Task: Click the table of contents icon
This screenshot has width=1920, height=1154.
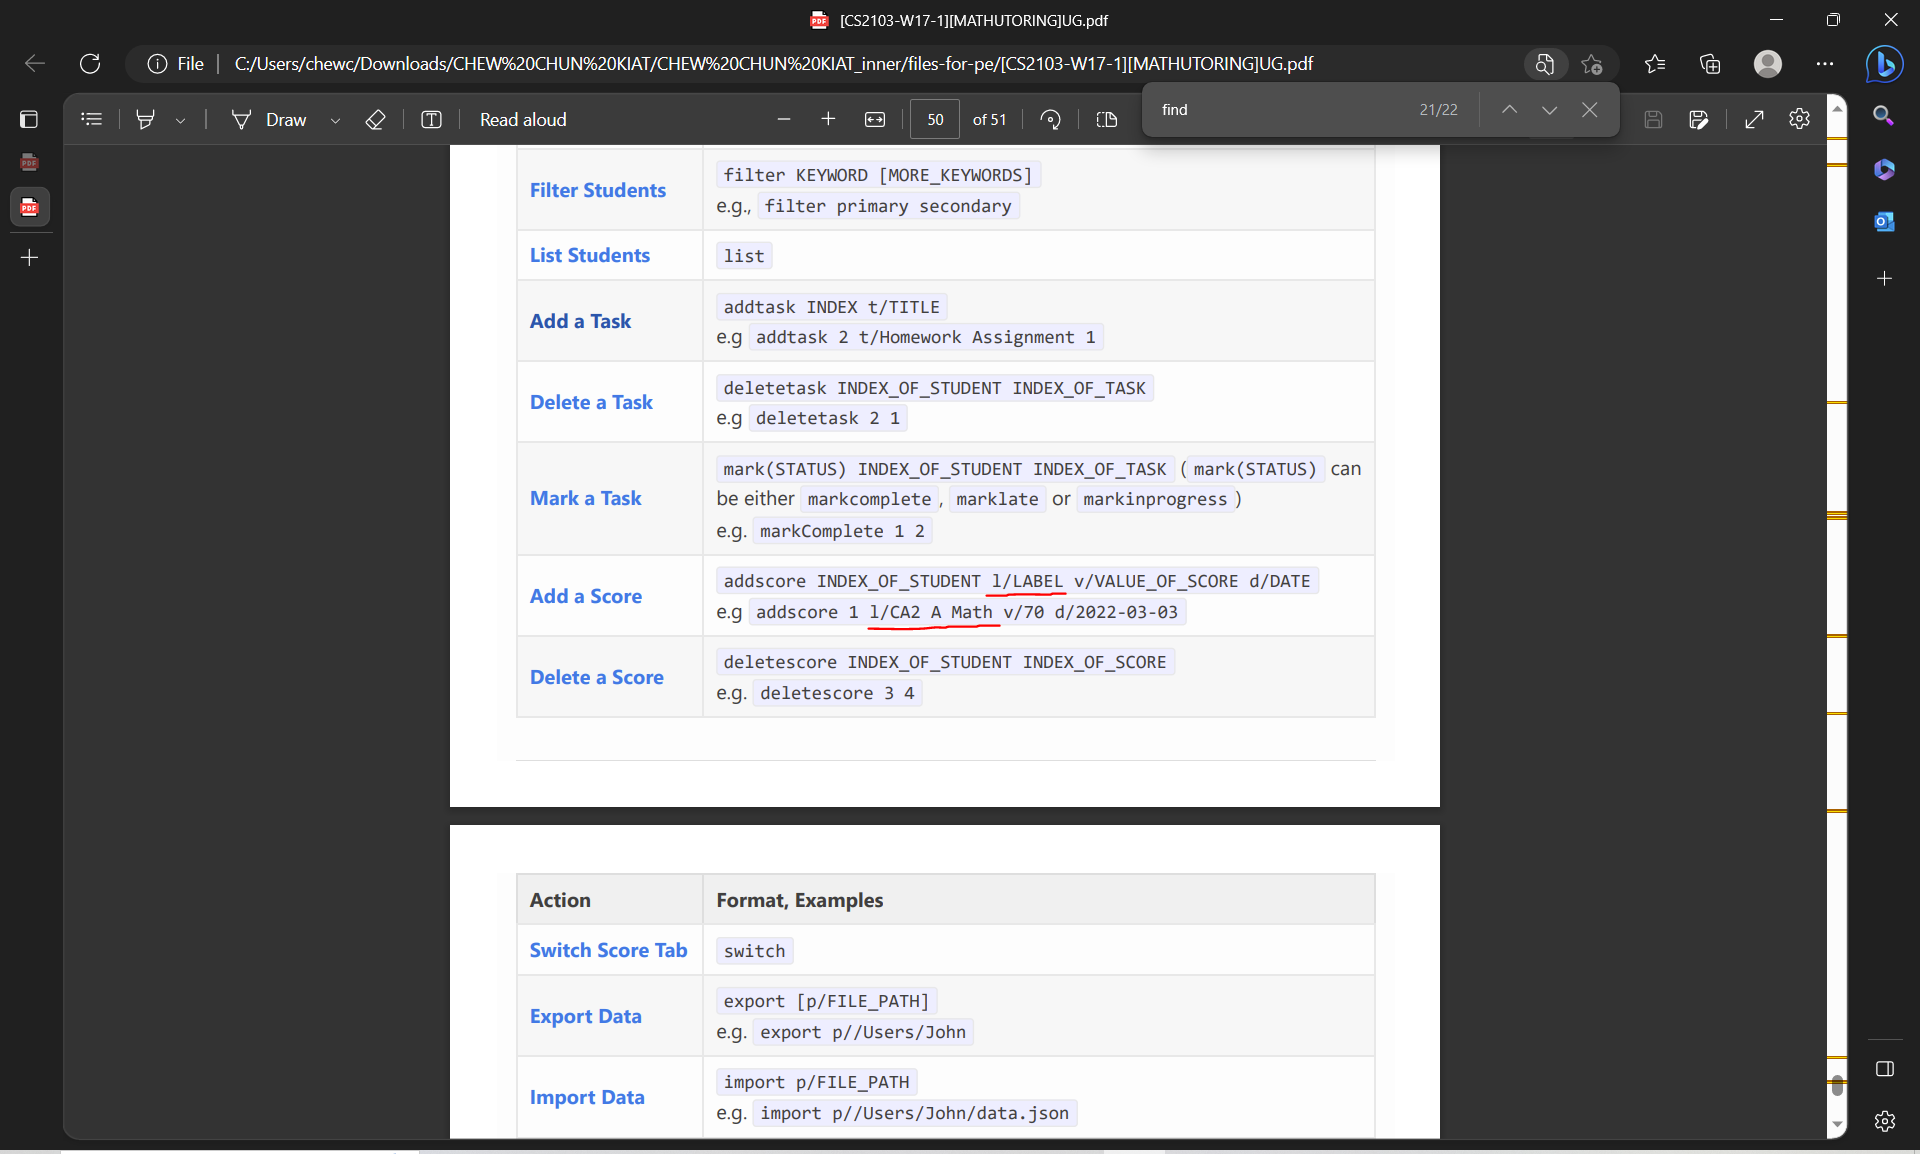Action: (91, 119)
